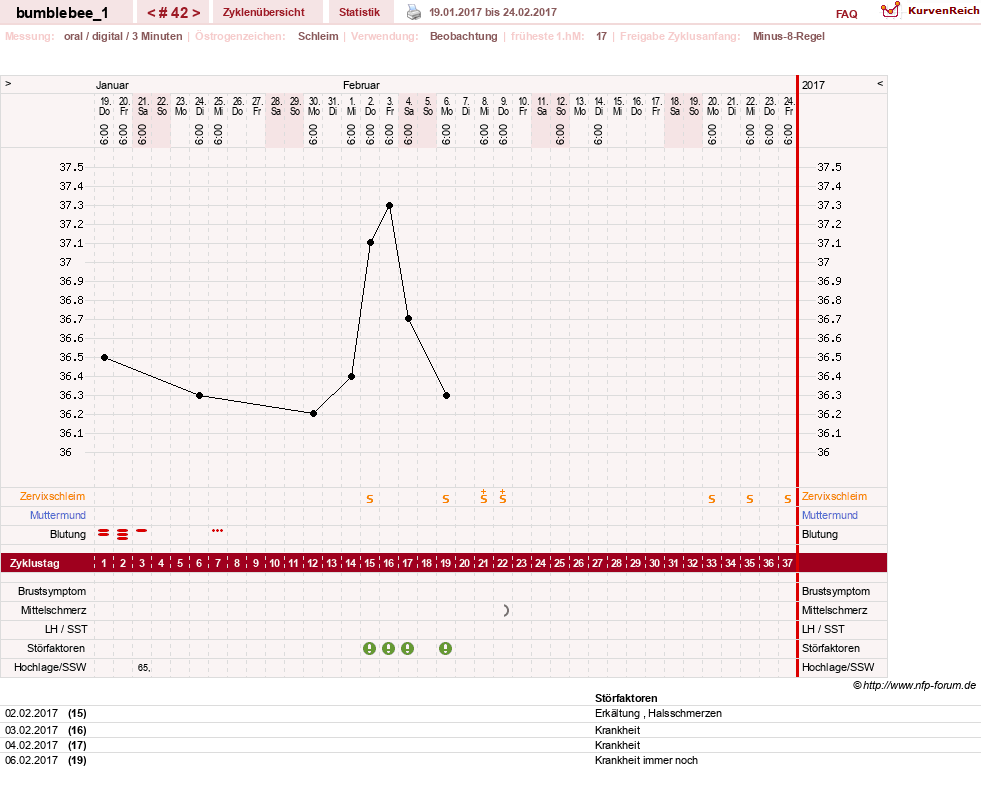The image size is (981, 797).
Task: Click the 'Krankheit immer noch' note
Action: point(646,760)
